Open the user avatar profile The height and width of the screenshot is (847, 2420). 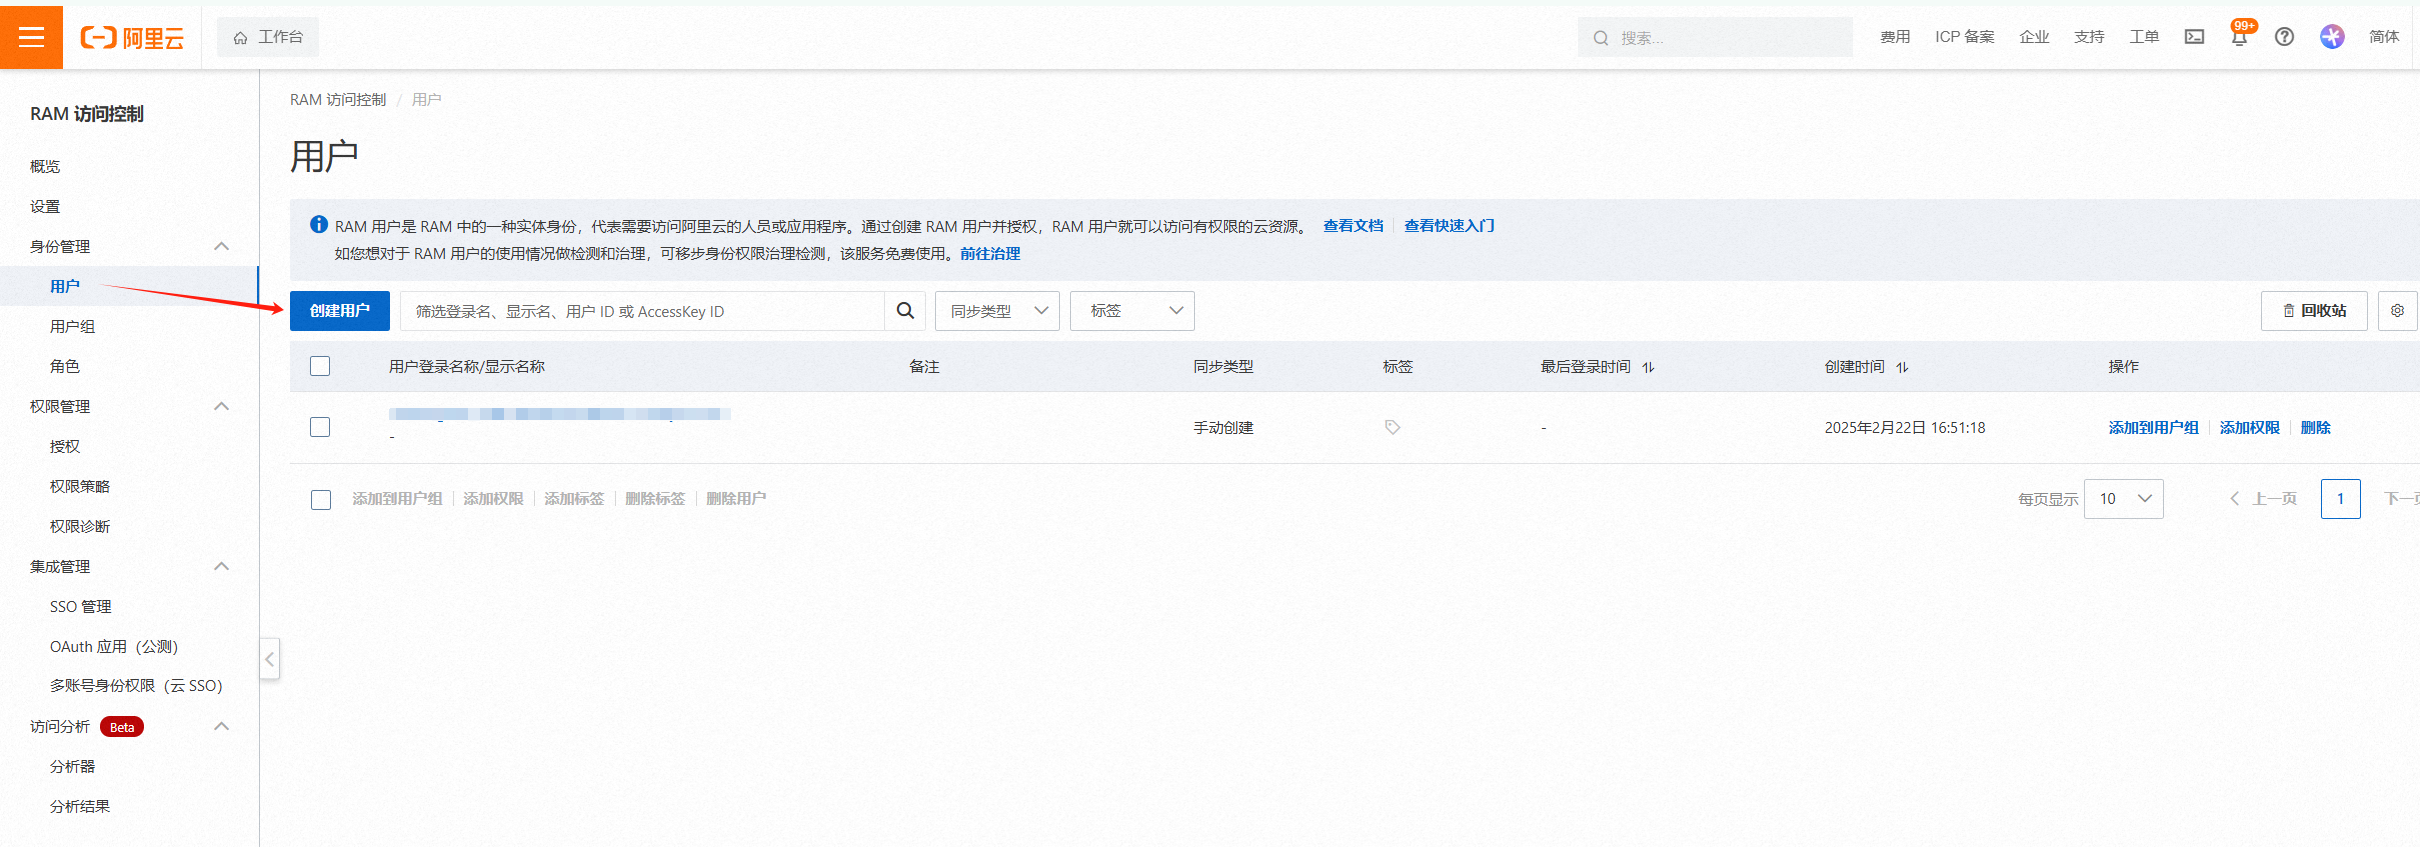(x=2332, y=37)
